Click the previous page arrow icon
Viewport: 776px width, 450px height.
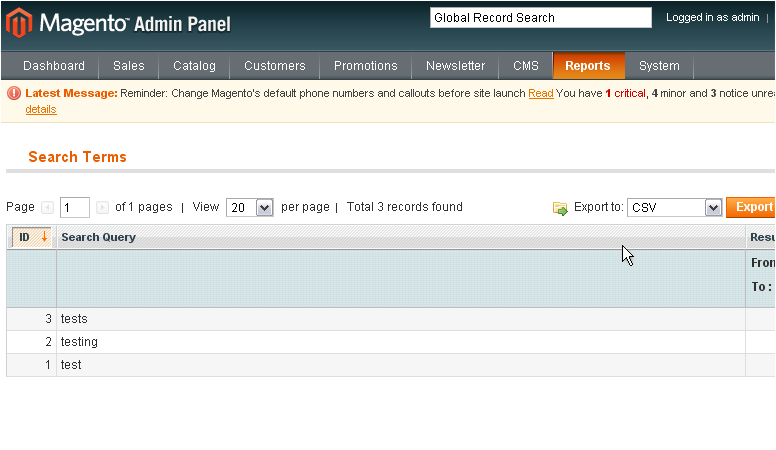47,207
